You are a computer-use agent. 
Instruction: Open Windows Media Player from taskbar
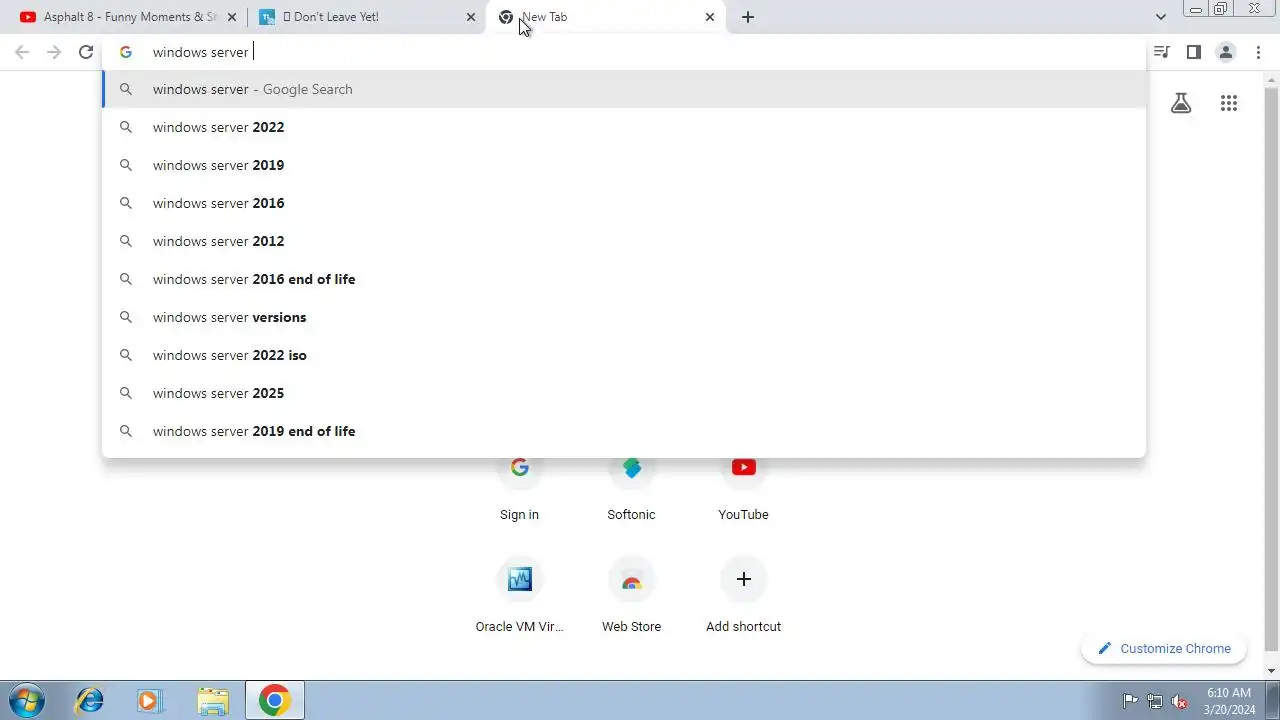tap(150, 700)
